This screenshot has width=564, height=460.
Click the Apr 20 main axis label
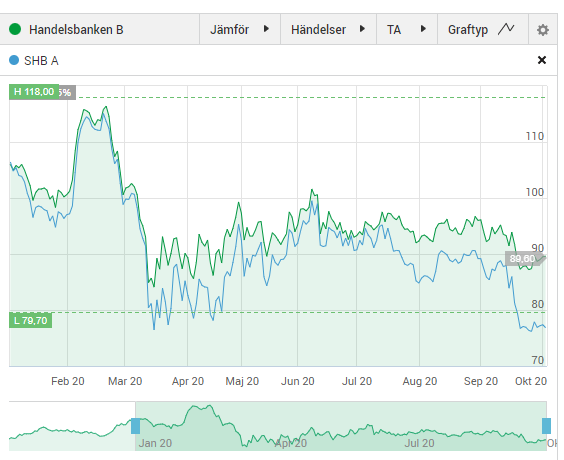[x=188, y=381]
